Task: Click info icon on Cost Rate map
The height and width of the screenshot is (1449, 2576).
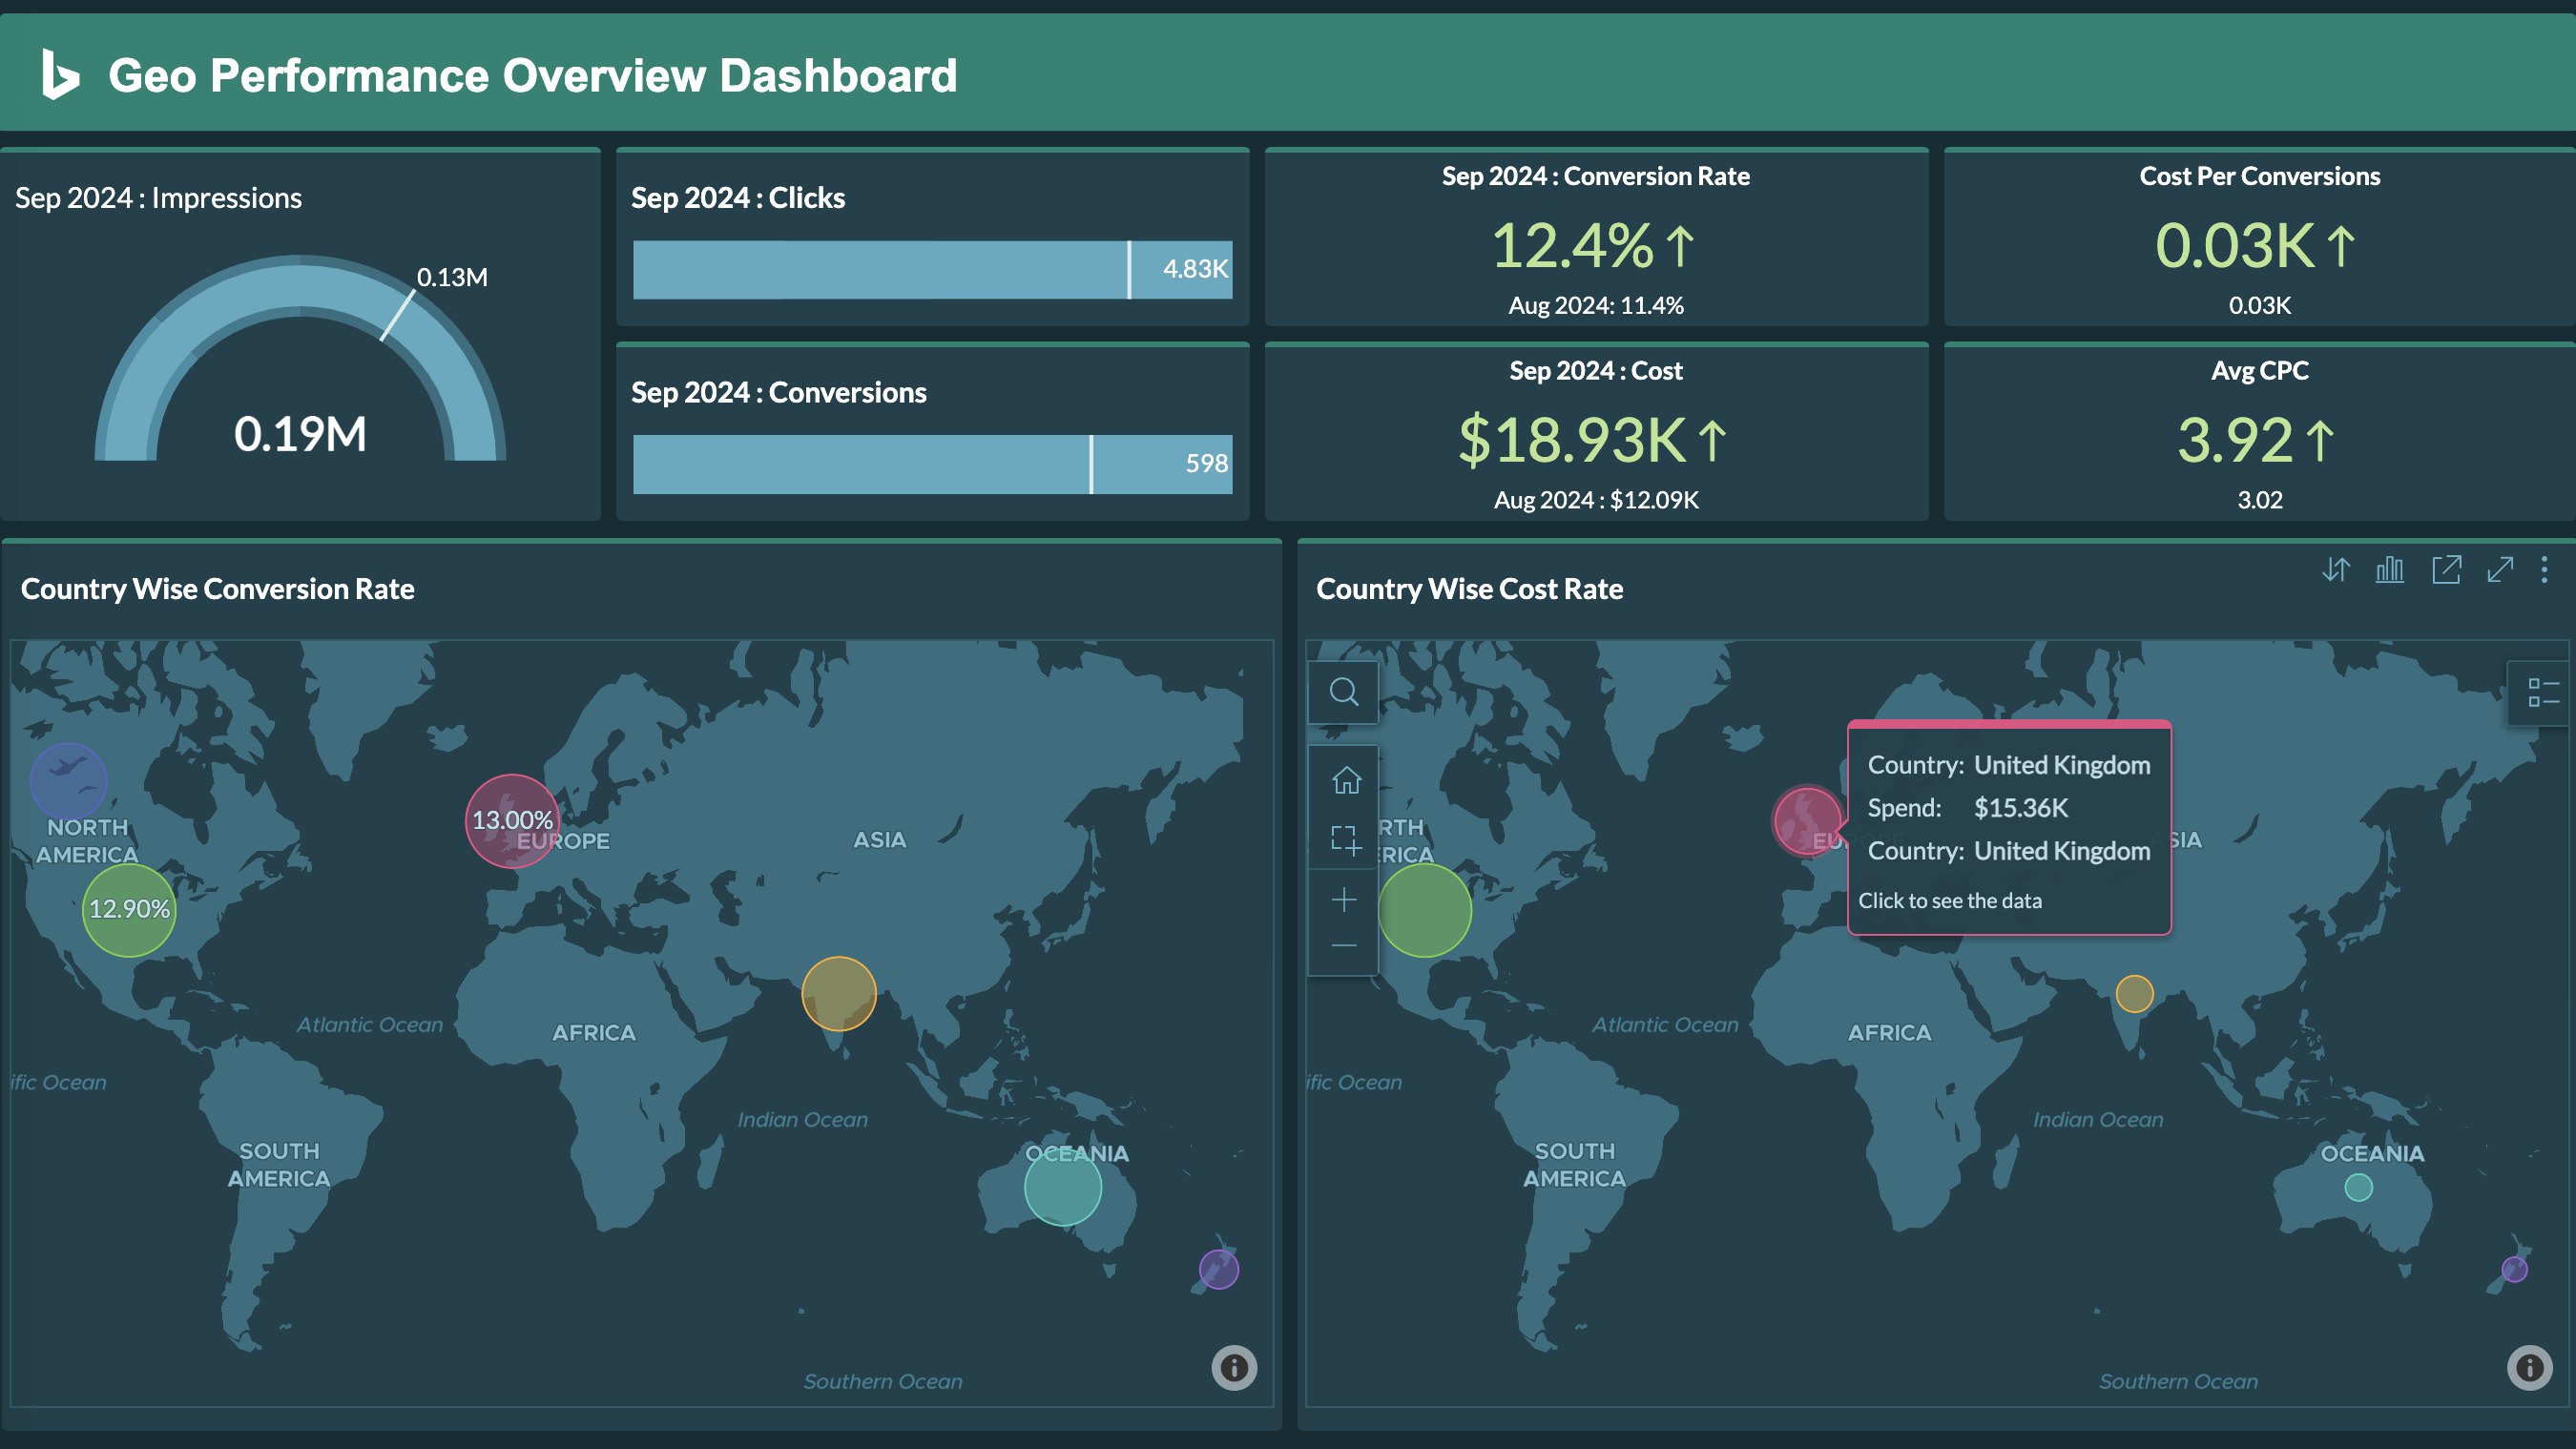Action: click(x=2529, y=1367)
